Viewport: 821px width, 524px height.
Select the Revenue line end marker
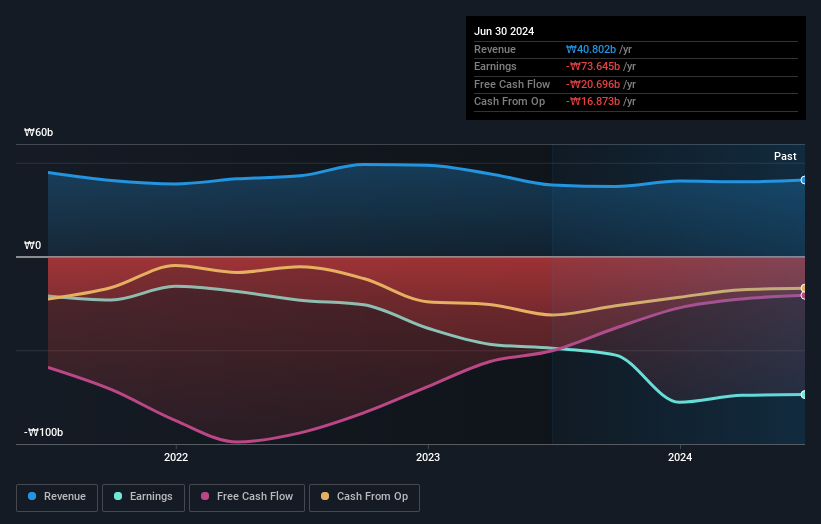804,180
